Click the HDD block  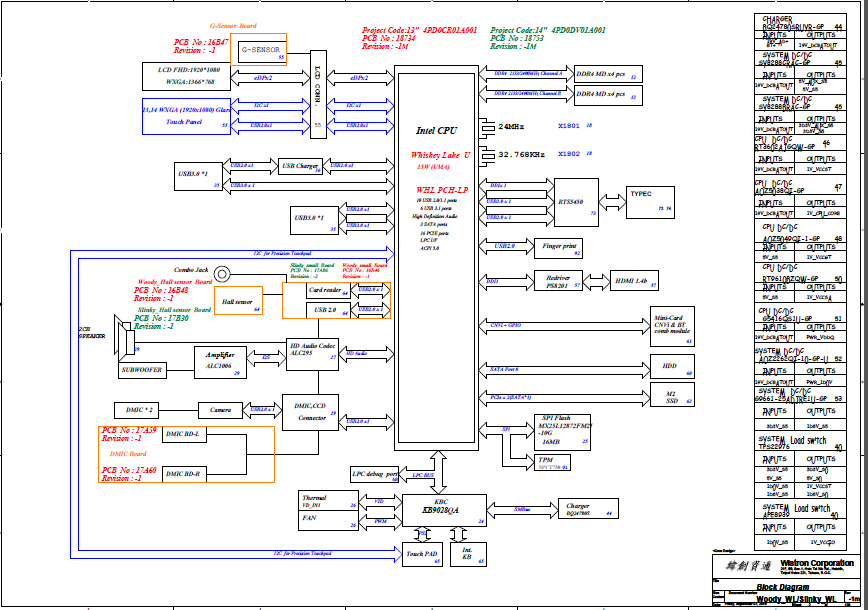click(x=672, y=366)
